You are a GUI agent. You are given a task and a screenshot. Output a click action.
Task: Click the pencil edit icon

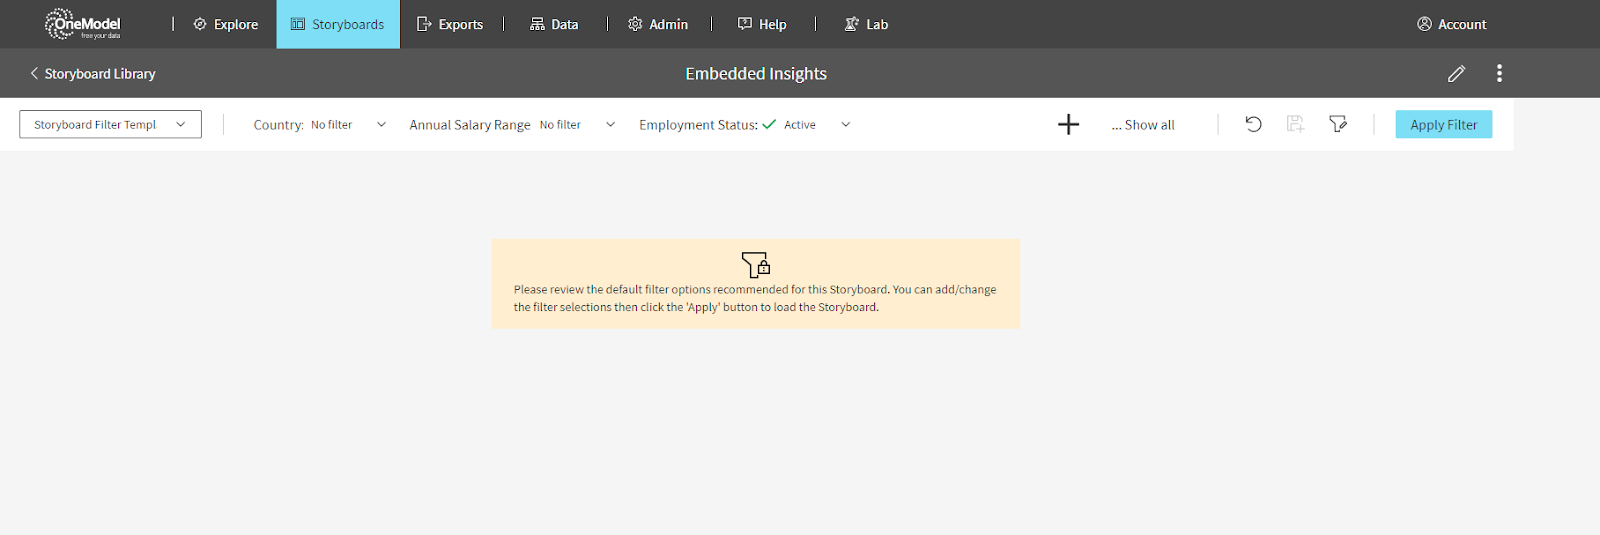(1456, 73)
